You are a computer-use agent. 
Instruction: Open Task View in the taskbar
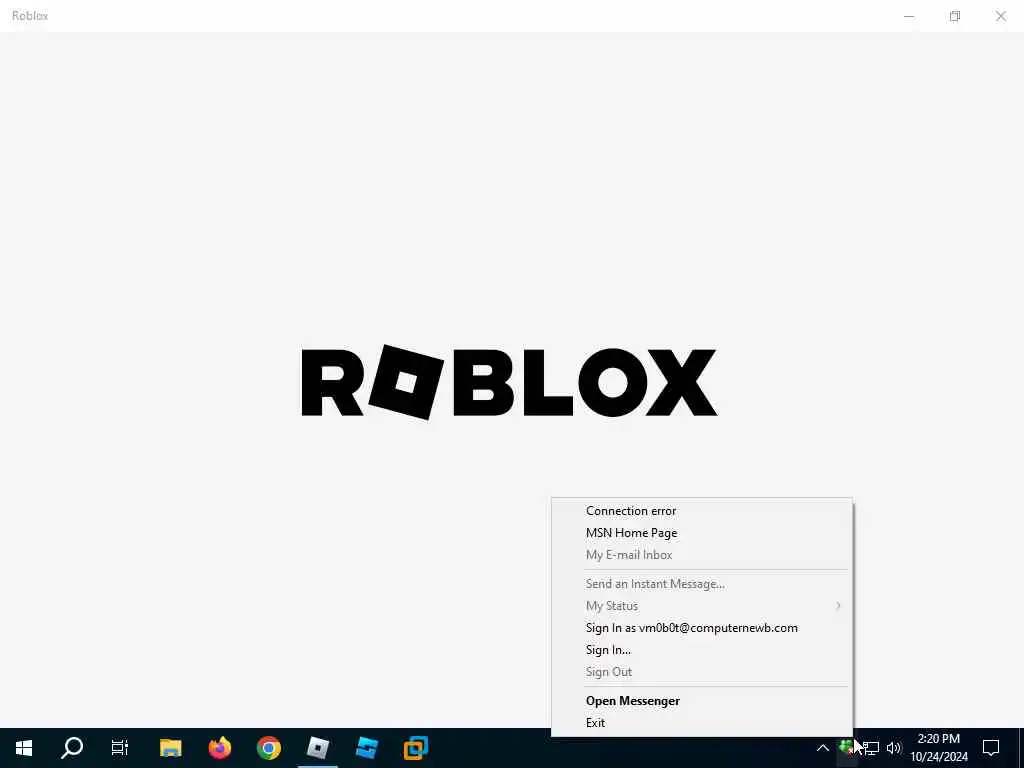[x=120, y=748]
